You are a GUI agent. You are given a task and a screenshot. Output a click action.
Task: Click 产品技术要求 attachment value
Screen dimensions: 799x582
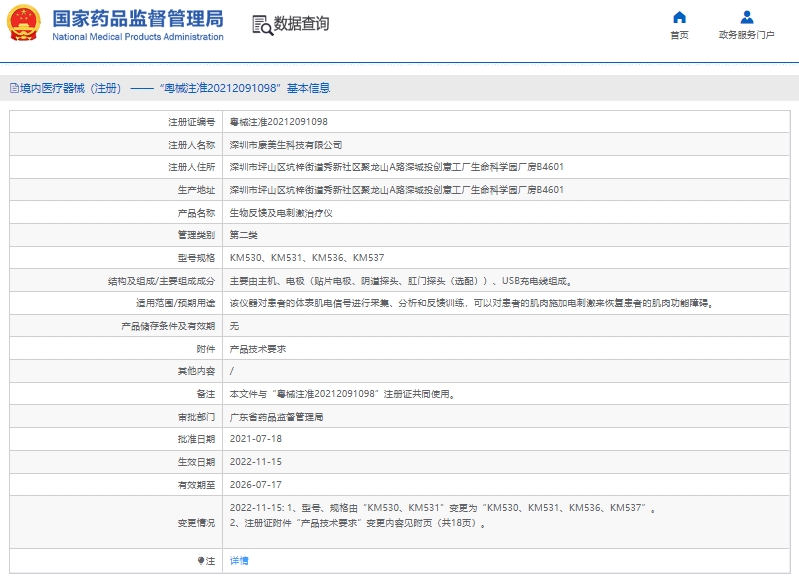pos(258,349)
